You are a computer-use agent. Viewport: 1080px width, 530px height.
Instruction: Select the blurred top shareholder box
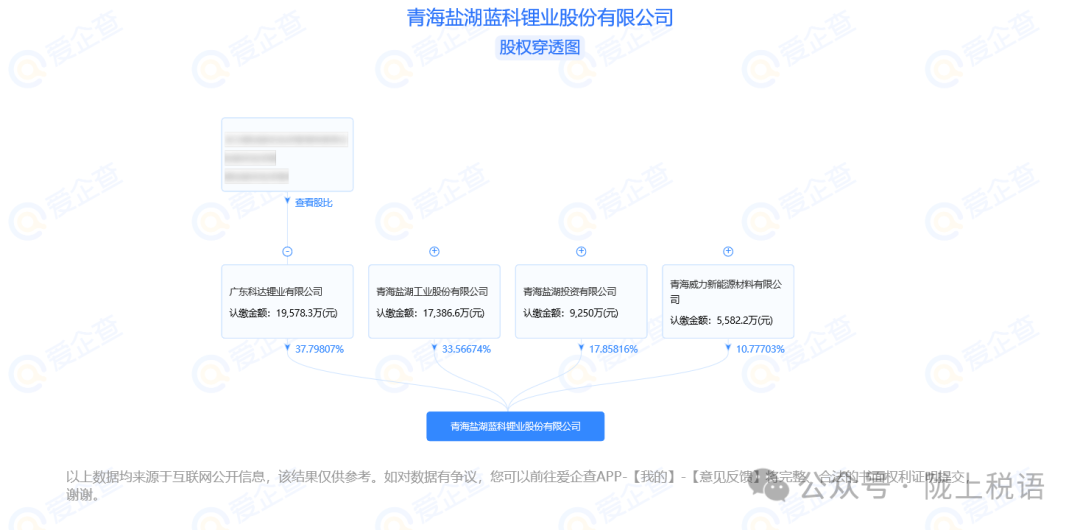pos(287,154)
